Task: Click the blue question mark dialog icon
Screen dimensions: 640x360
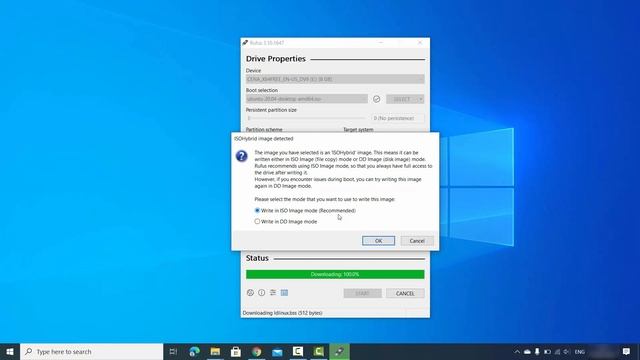Action: click(x=242, y=156)
